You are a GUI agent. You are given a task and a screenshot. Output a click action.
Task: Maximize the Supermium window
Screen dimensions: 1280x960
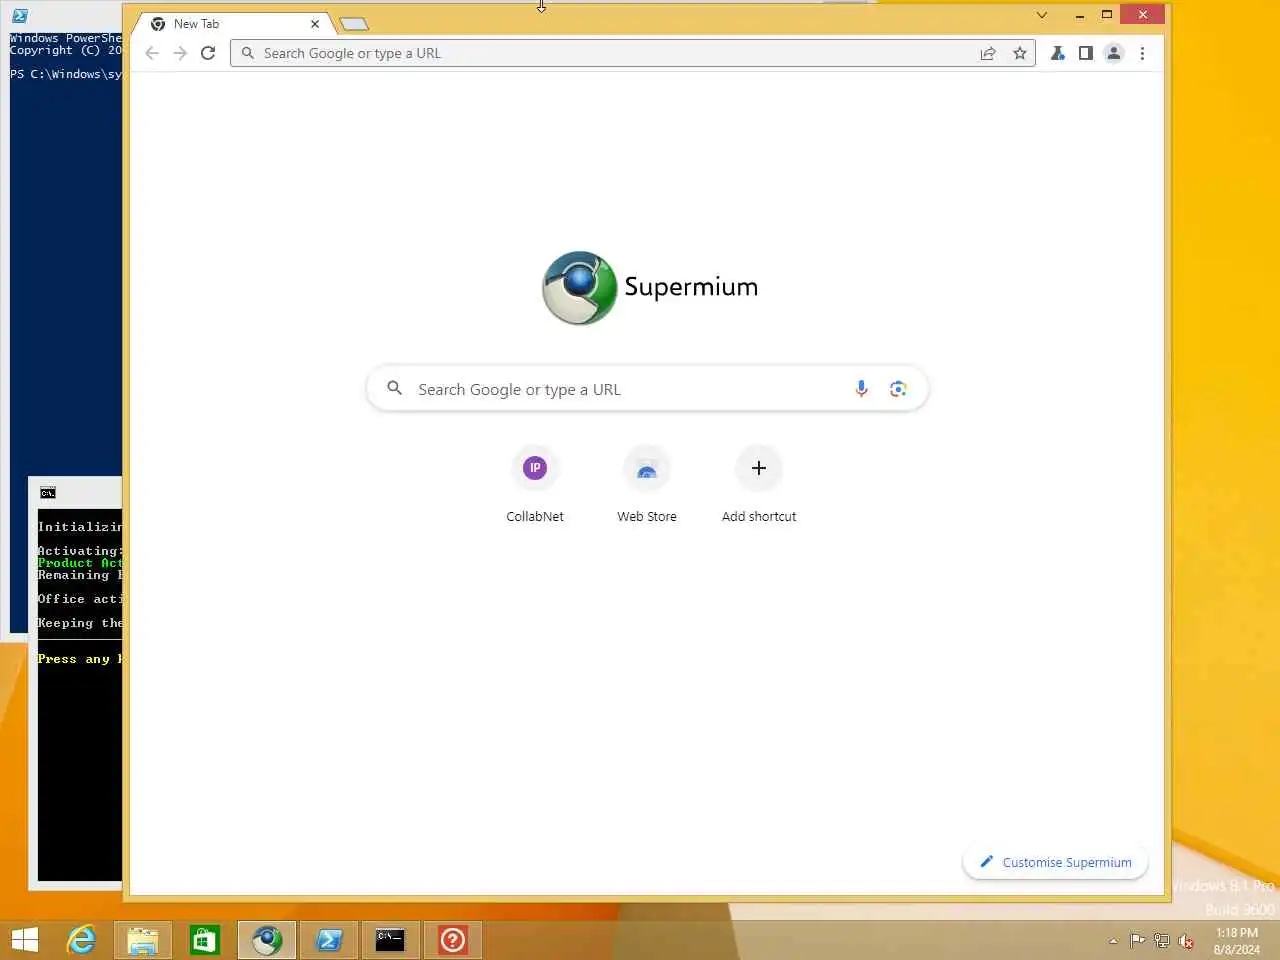1107,15
